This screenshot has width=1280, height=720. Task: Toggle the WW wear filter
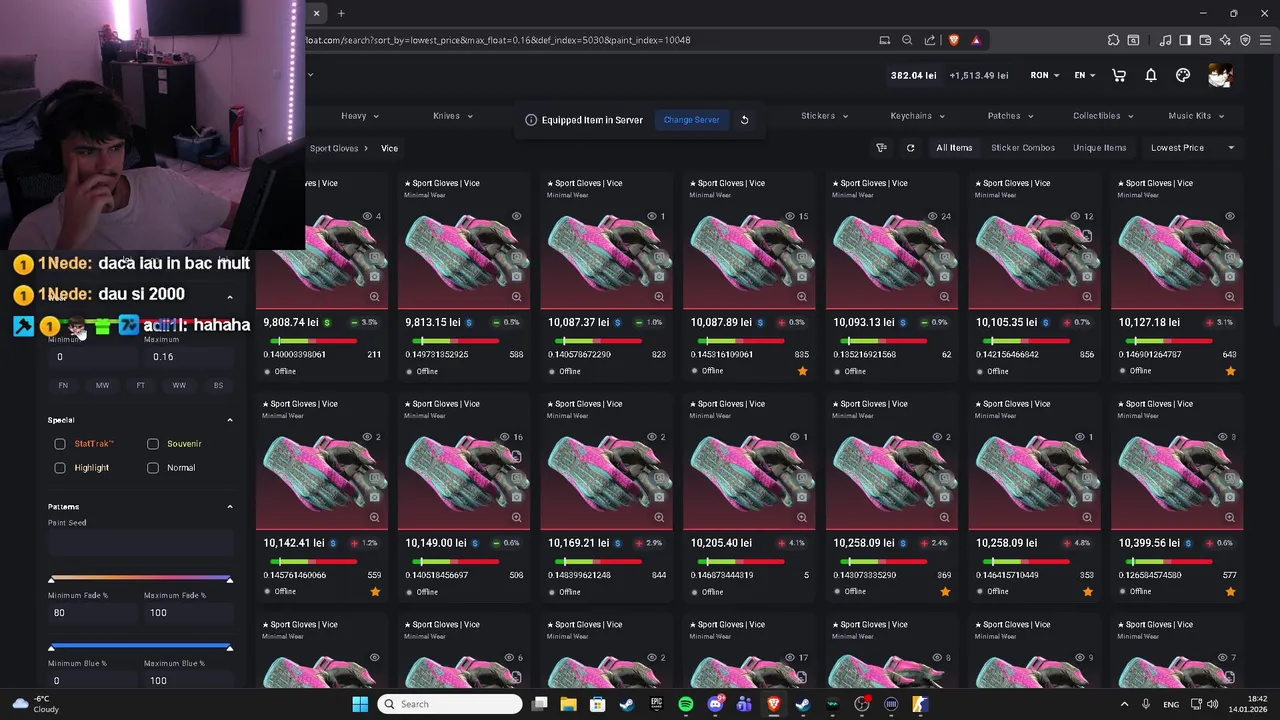tap(179, 385)
